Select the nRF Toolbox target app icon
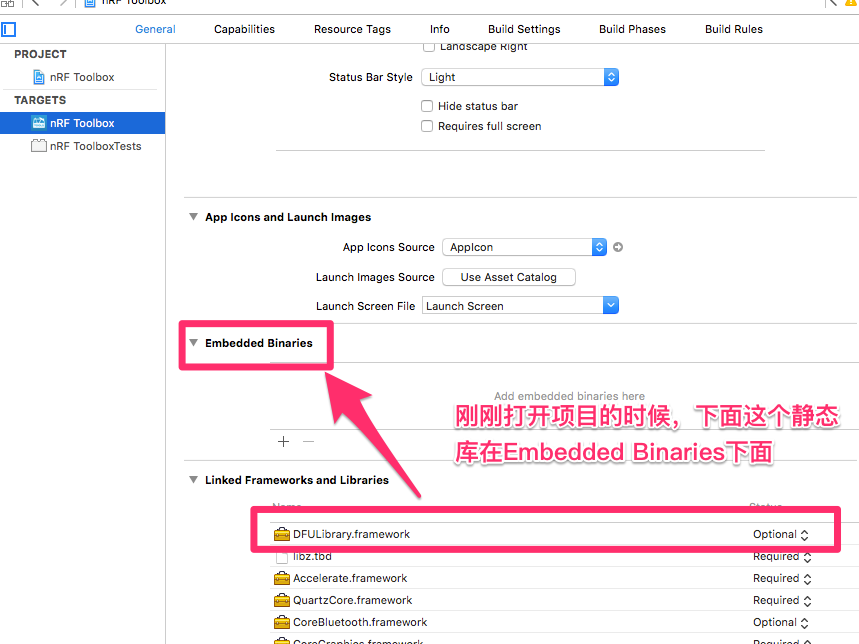 [38, 123]
